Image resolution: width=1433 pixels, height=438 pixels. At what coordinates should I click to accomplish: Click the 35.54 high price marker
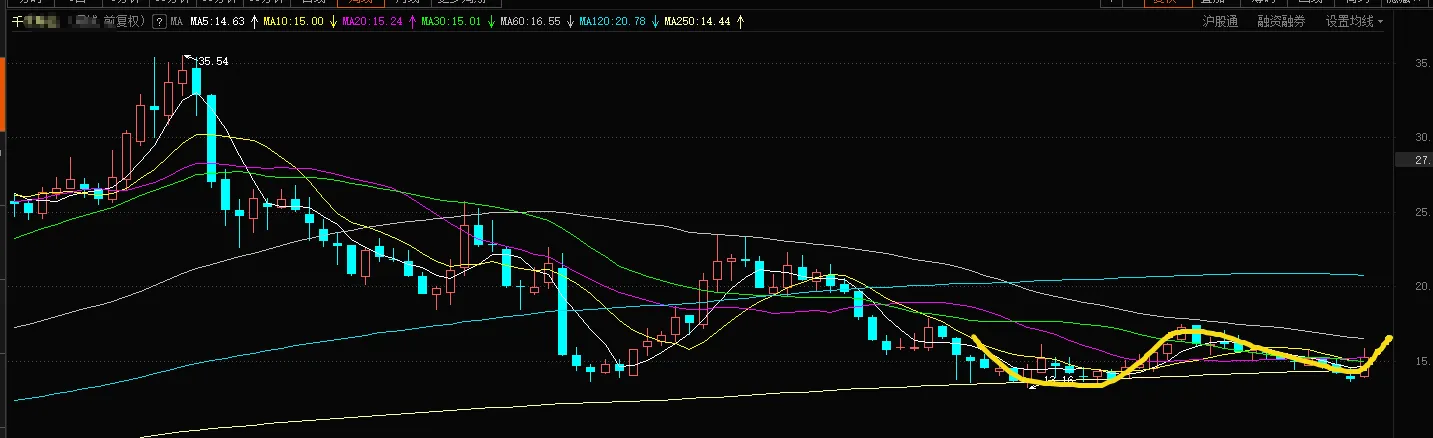(214, 61)
